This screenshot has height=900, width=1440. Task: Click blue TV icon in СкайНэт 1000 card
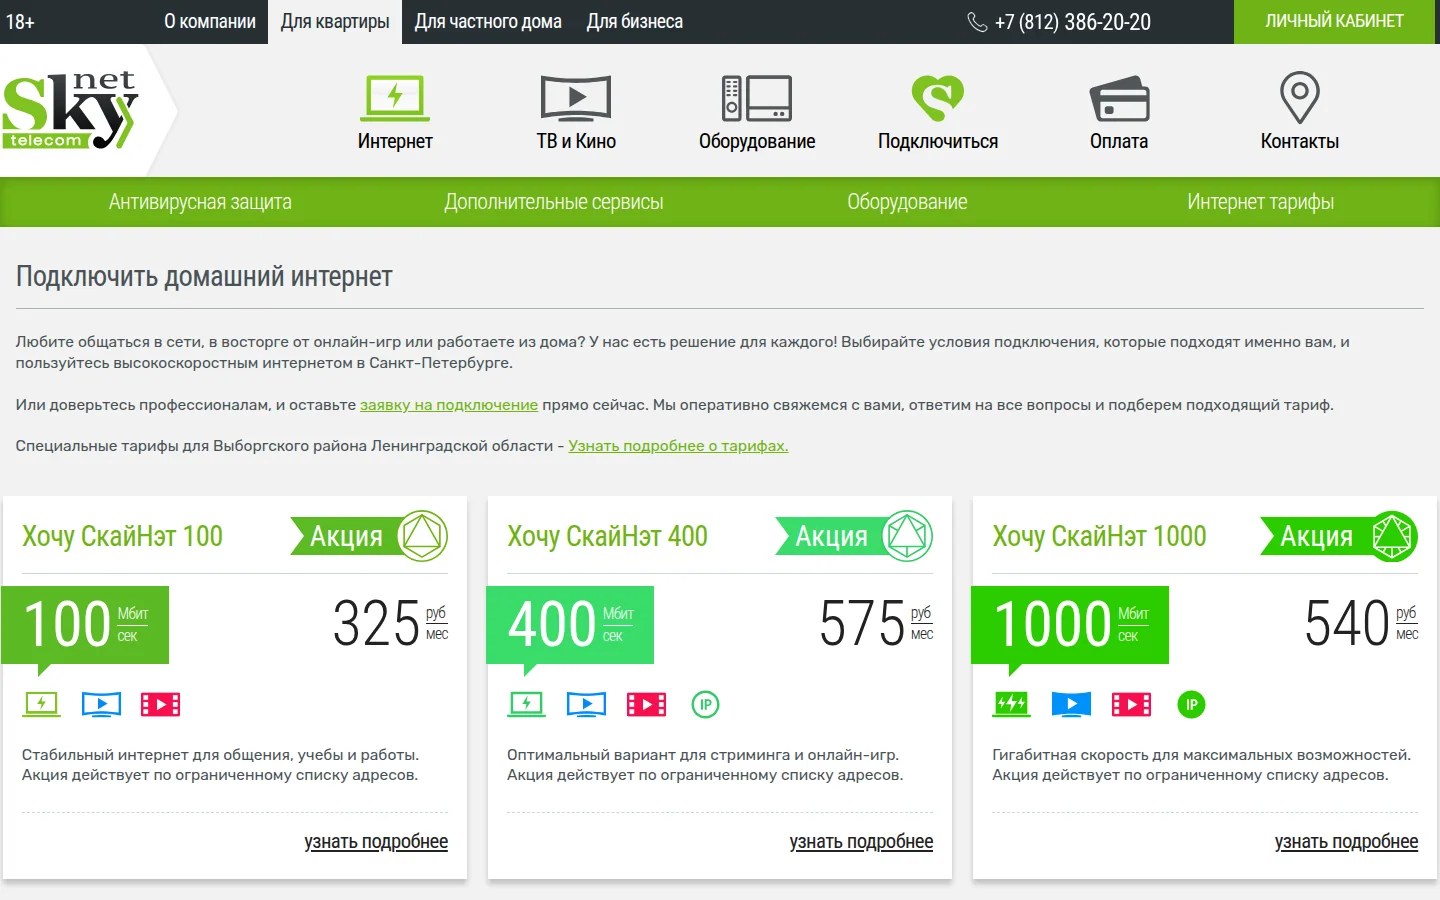tap(1071, 704)
